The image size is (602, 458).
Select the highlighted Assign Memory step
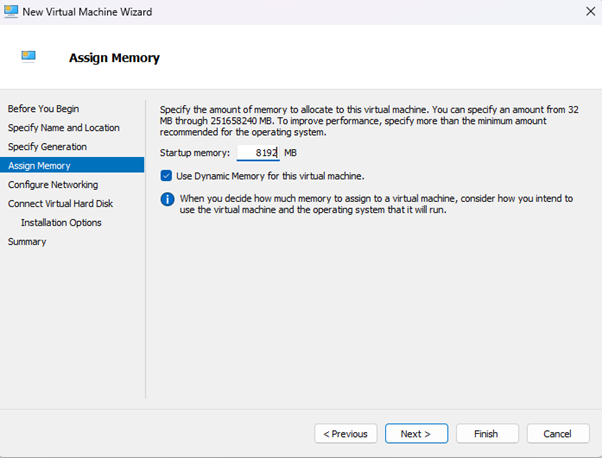[40, 165]
